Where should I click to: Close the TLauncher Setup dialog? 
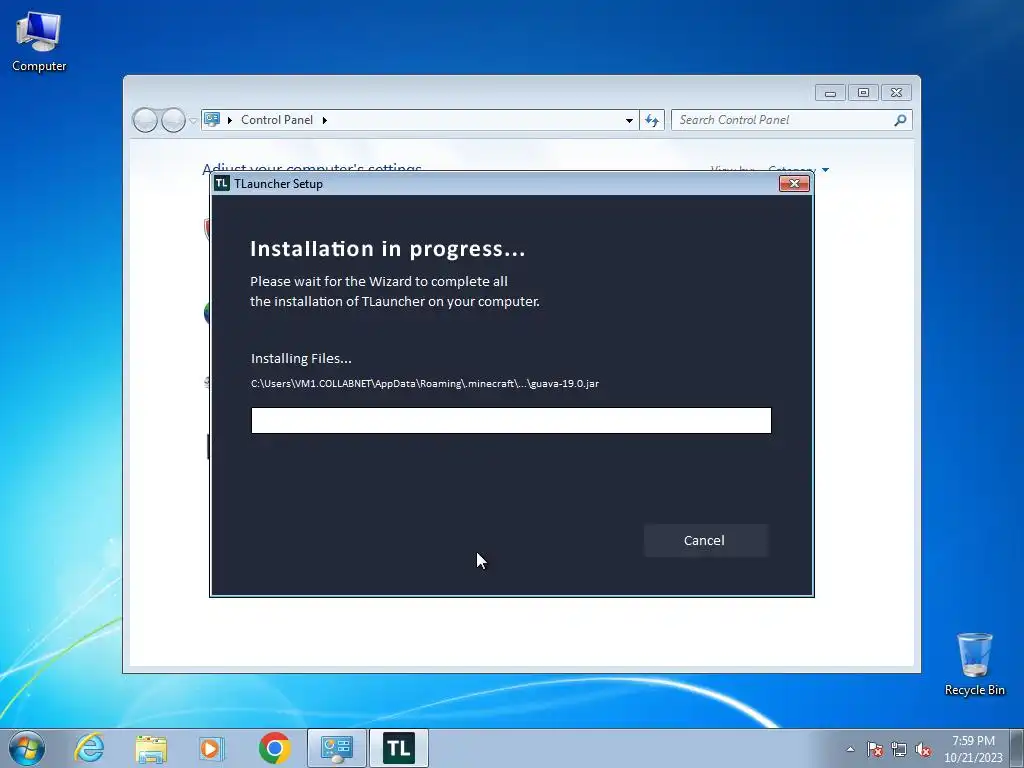(794, 184)
